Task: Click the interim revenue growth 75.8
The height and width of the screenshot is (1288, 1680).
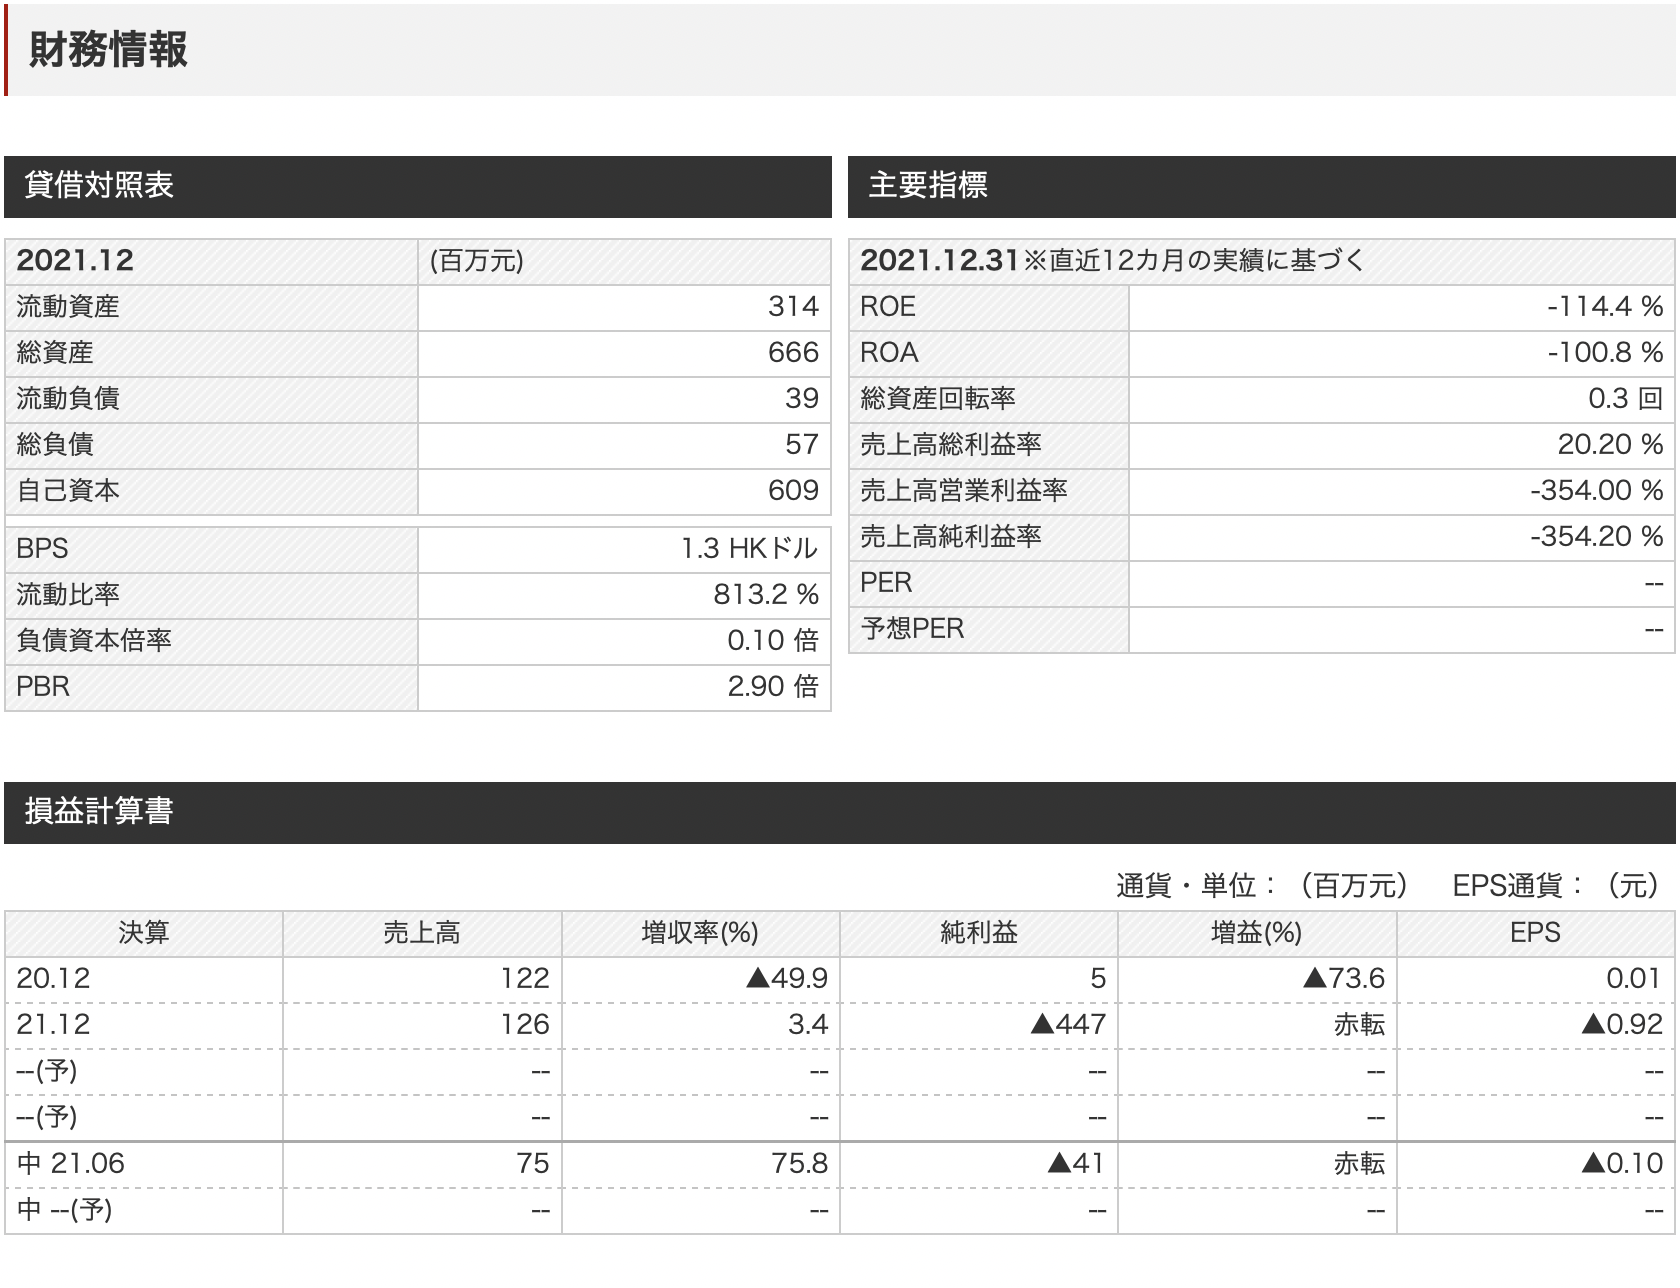Action: click(x=800, y=1164)
